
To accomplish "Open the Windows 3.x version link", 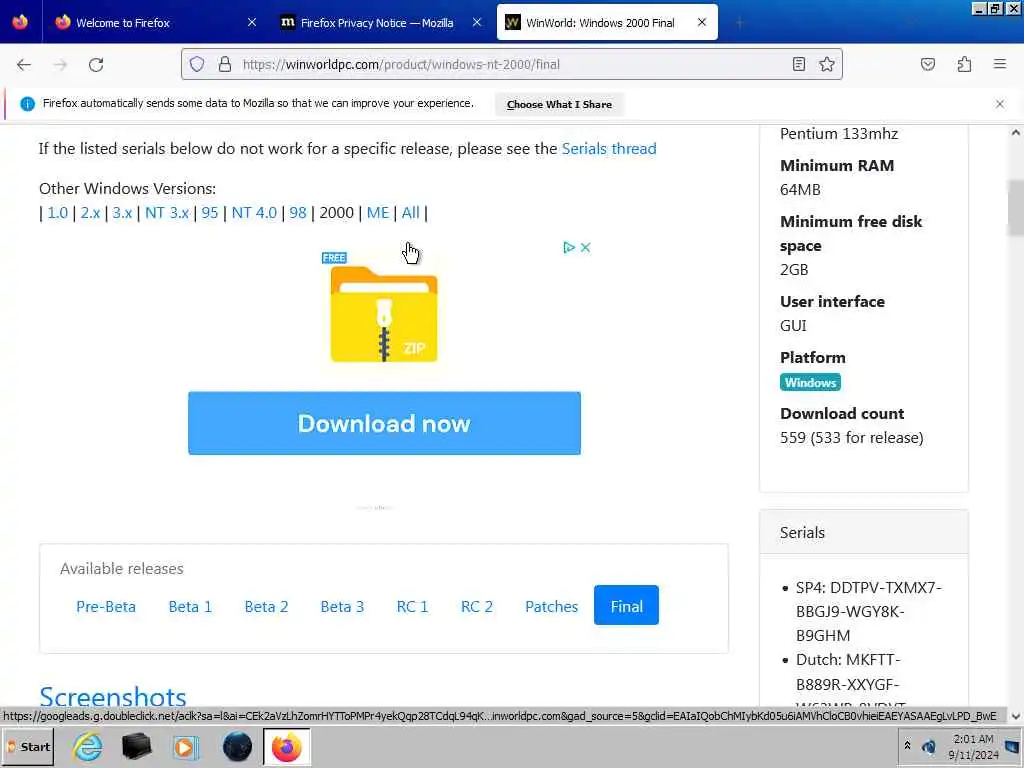I will 122,213.
